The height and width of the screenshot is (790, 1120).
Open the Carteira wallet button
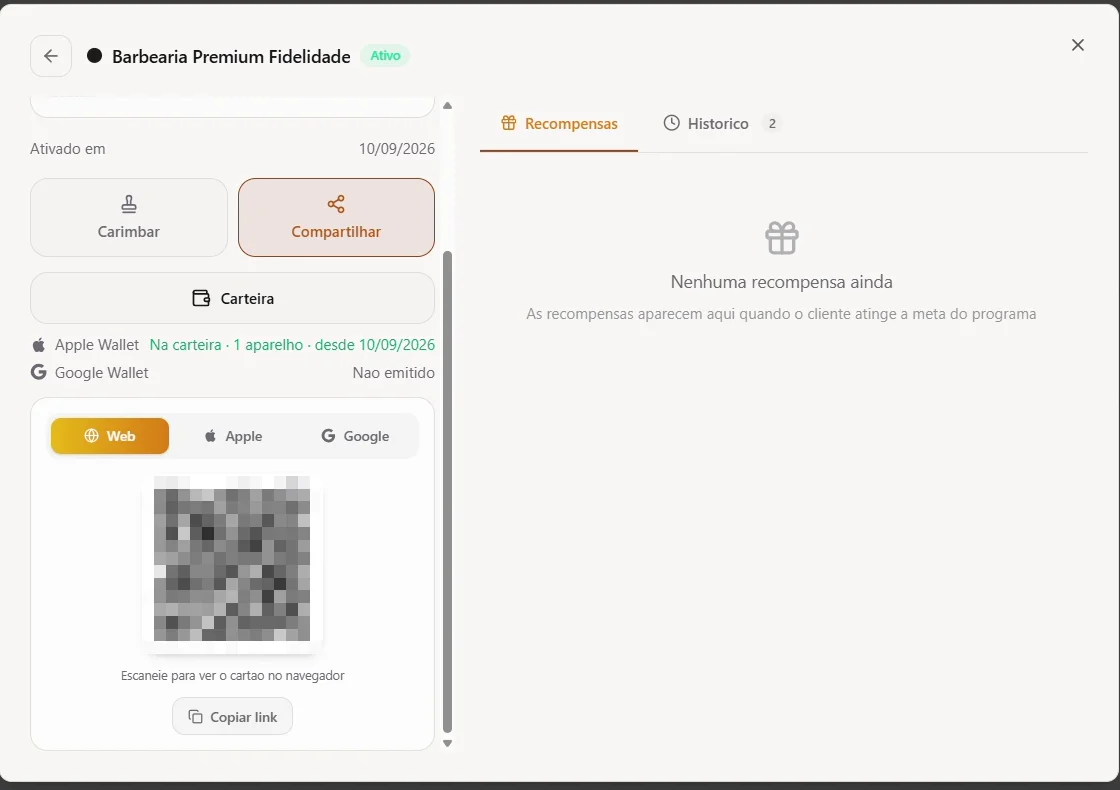(232, 298)
